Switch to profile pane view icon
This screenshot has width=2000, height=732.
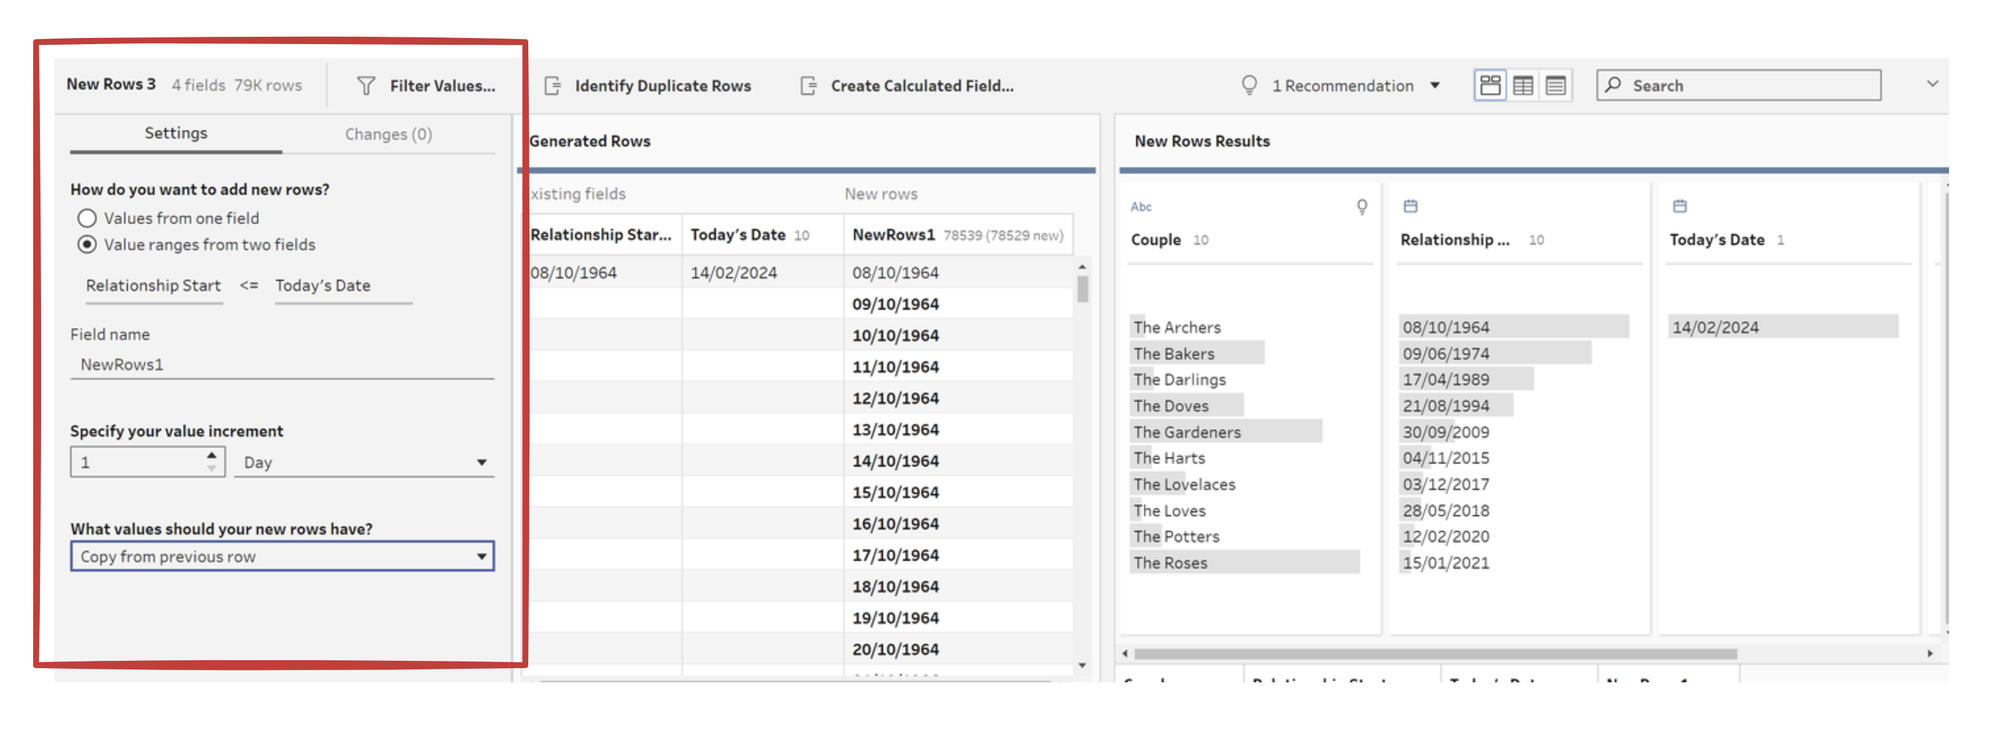pyautogui.click(x=1490, y=86)
